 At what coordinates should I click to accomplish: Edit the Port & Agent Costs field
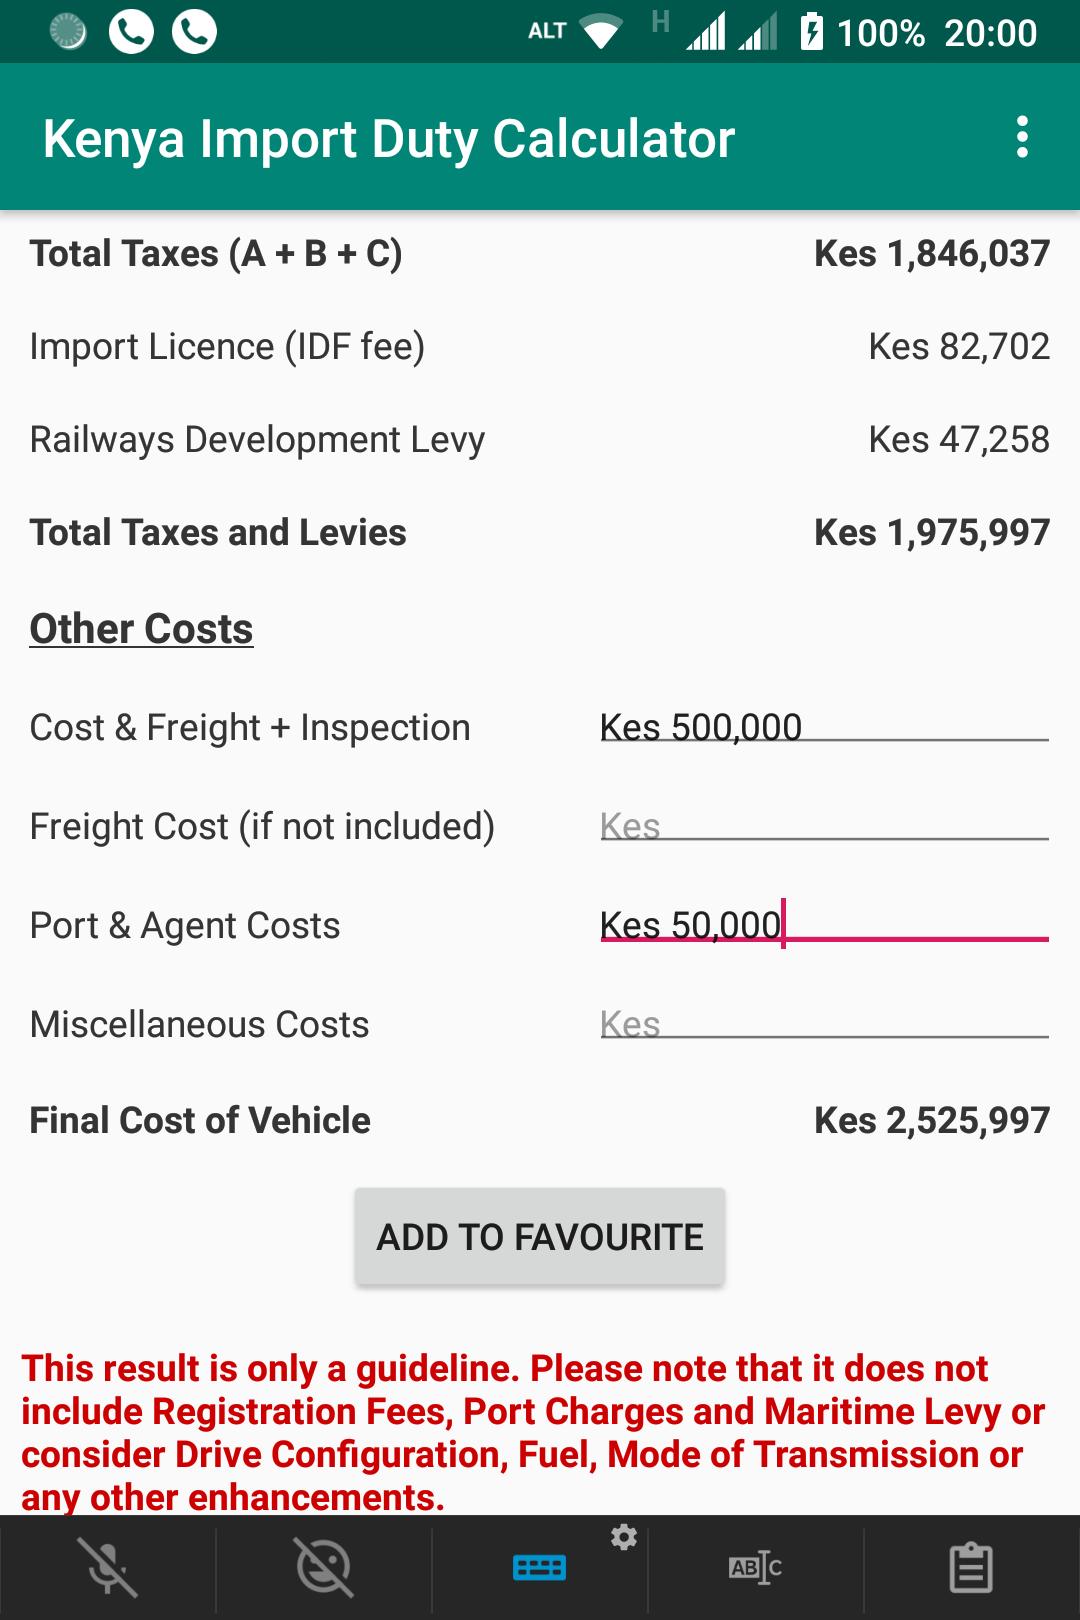[824, 925]
